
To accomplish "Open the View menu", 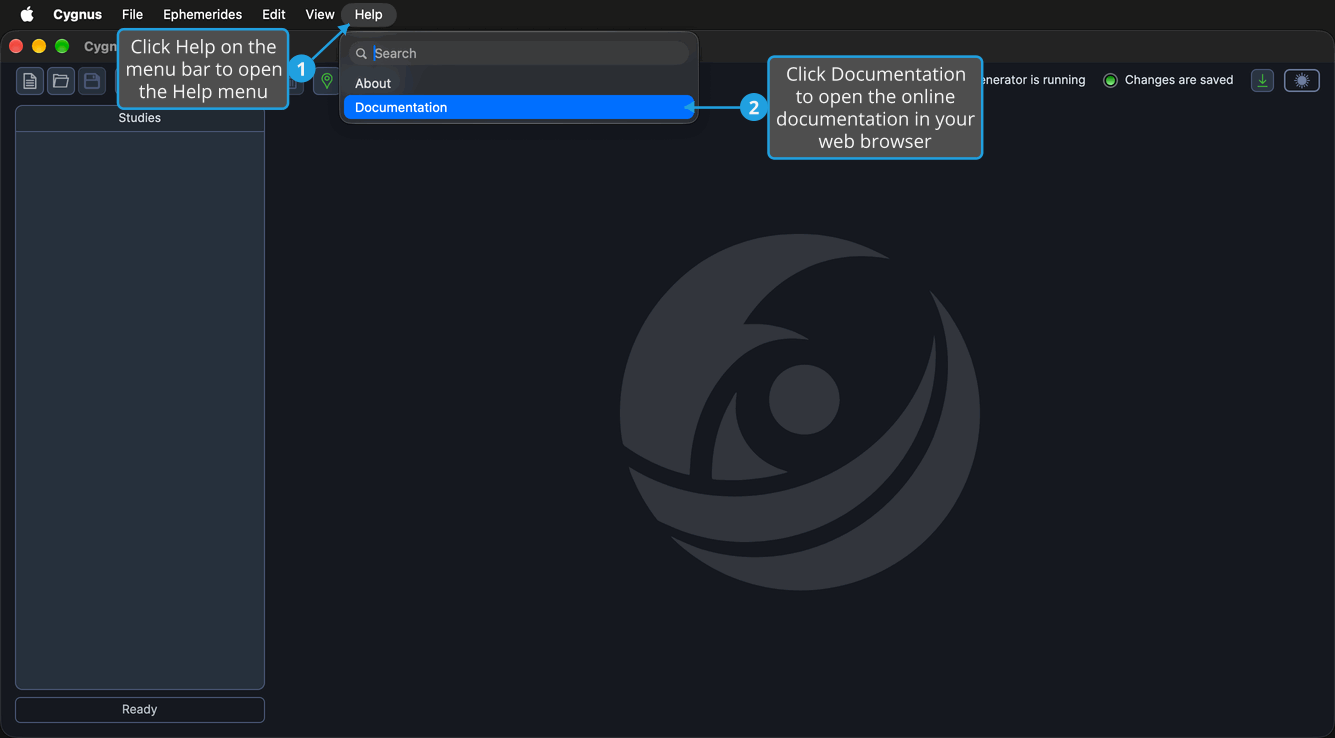I will pos(320,15).
